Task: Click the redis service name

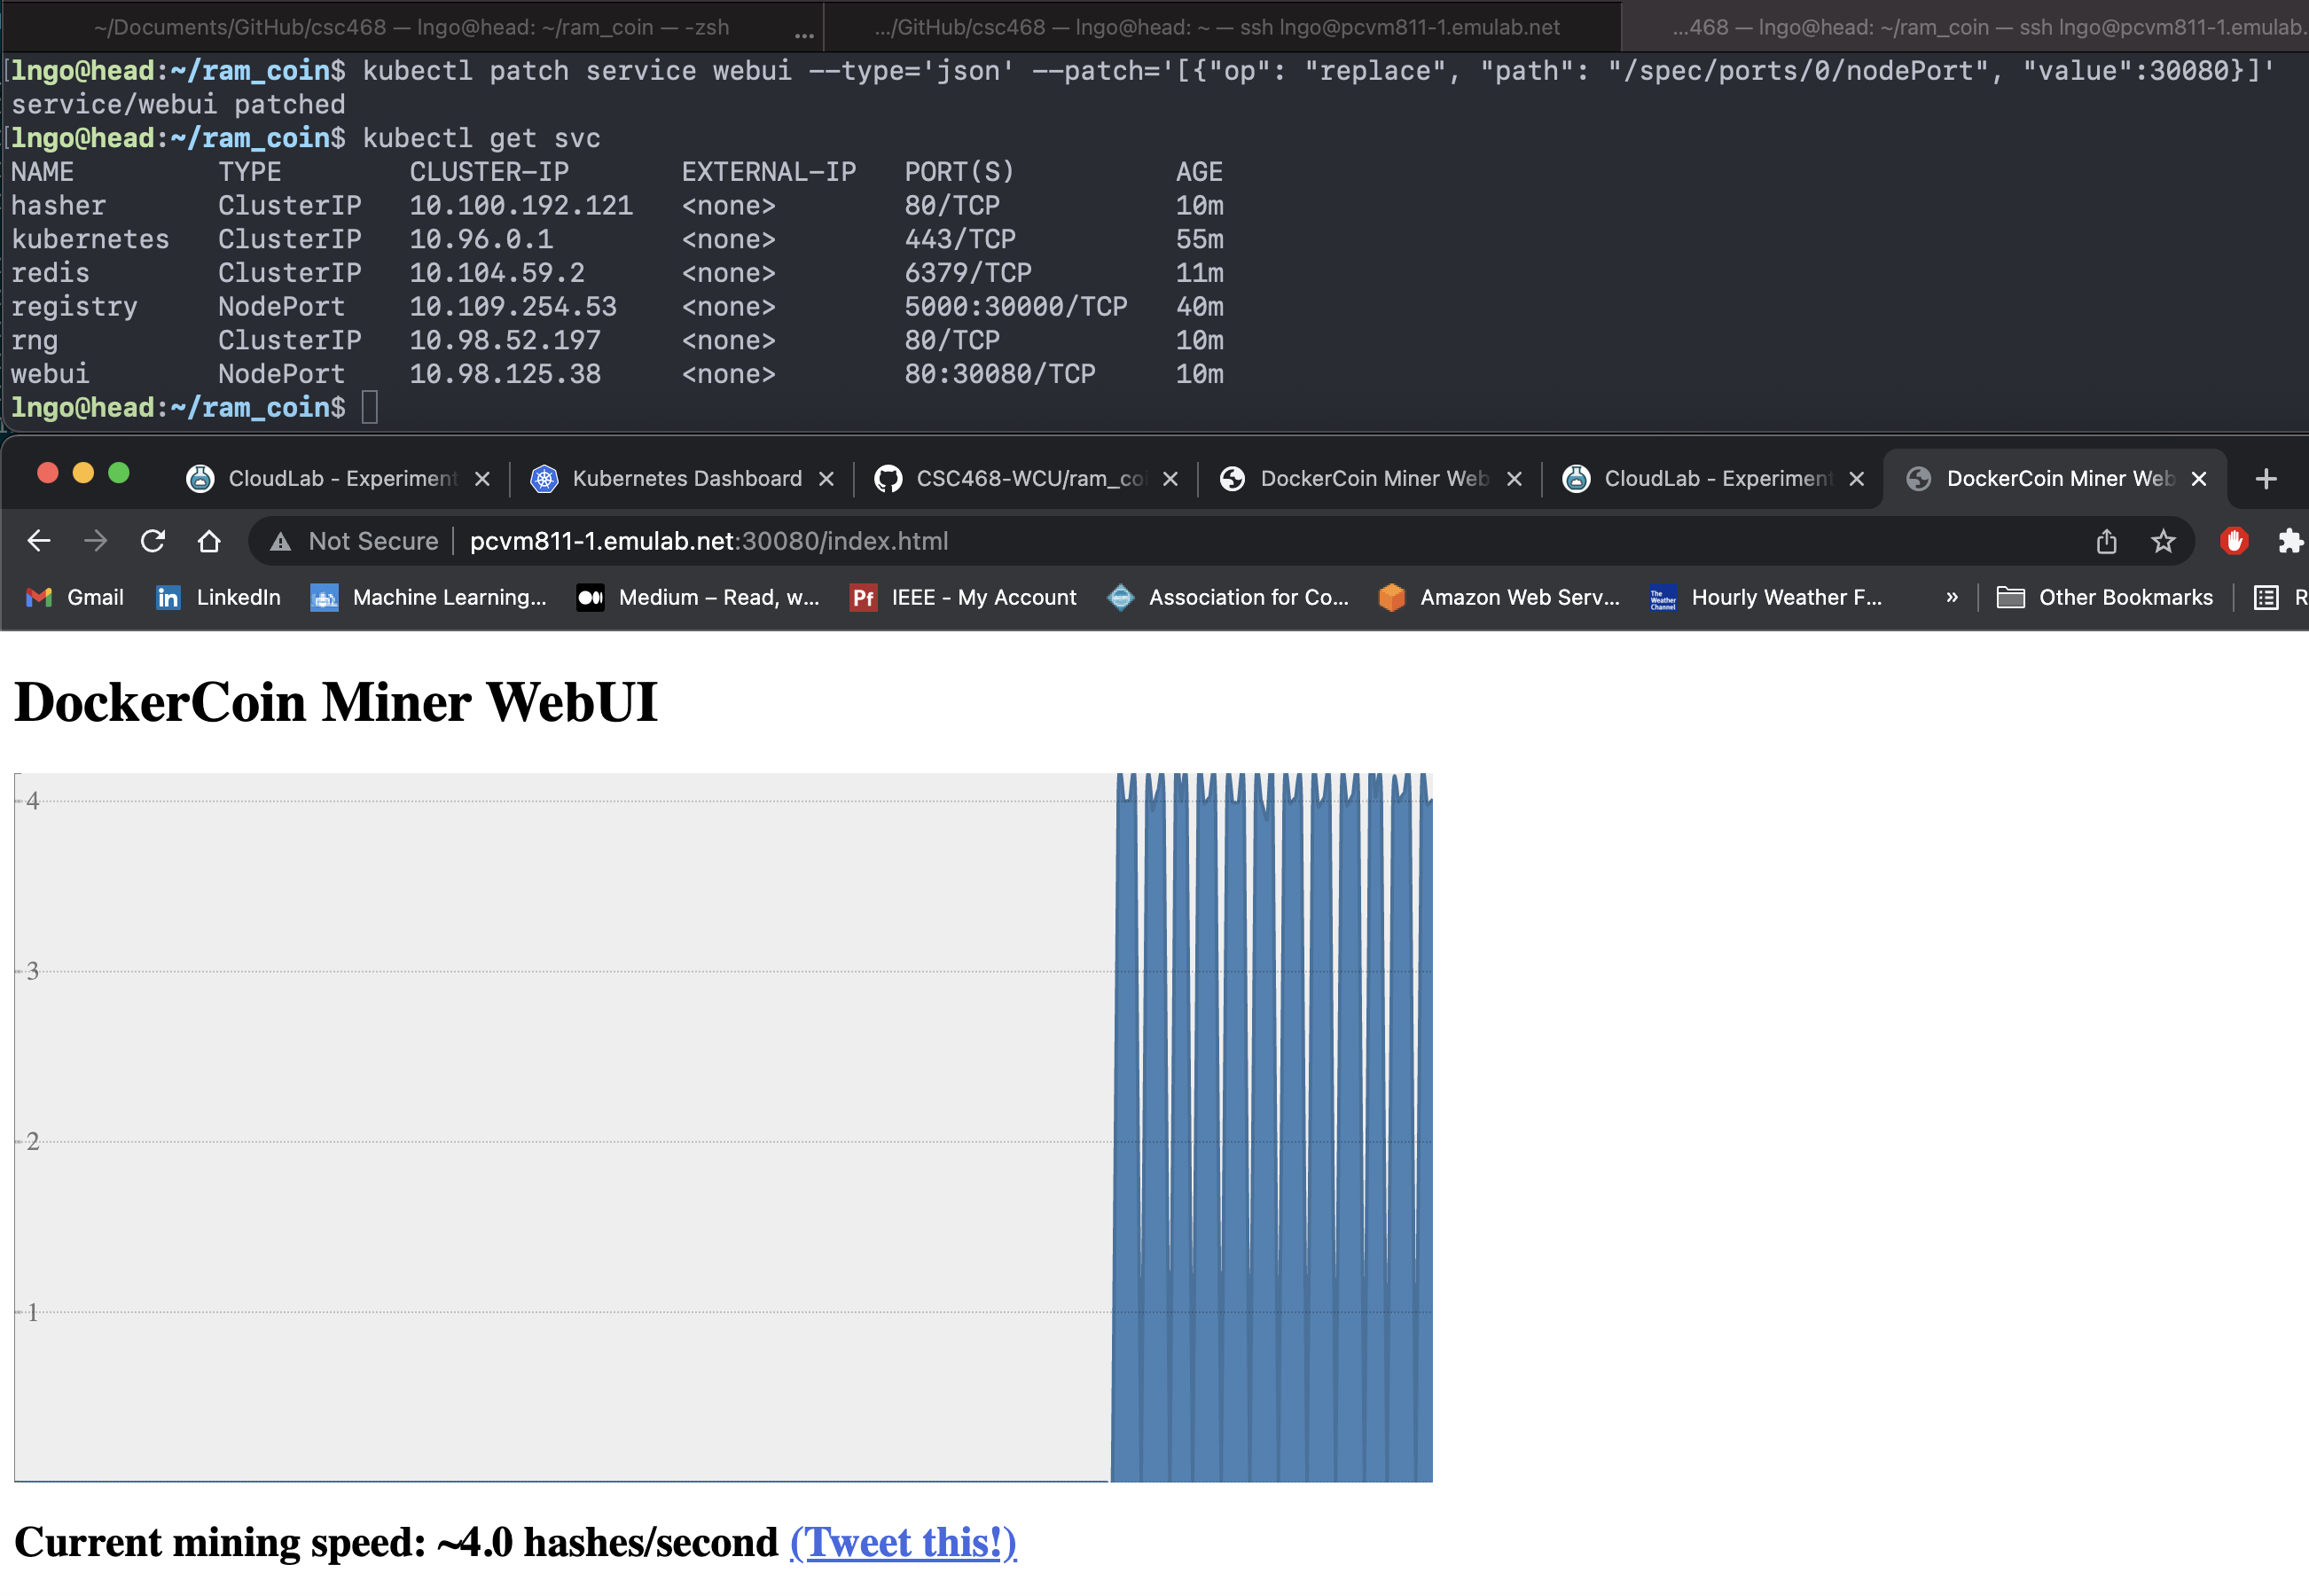Action: click(50, 273)
